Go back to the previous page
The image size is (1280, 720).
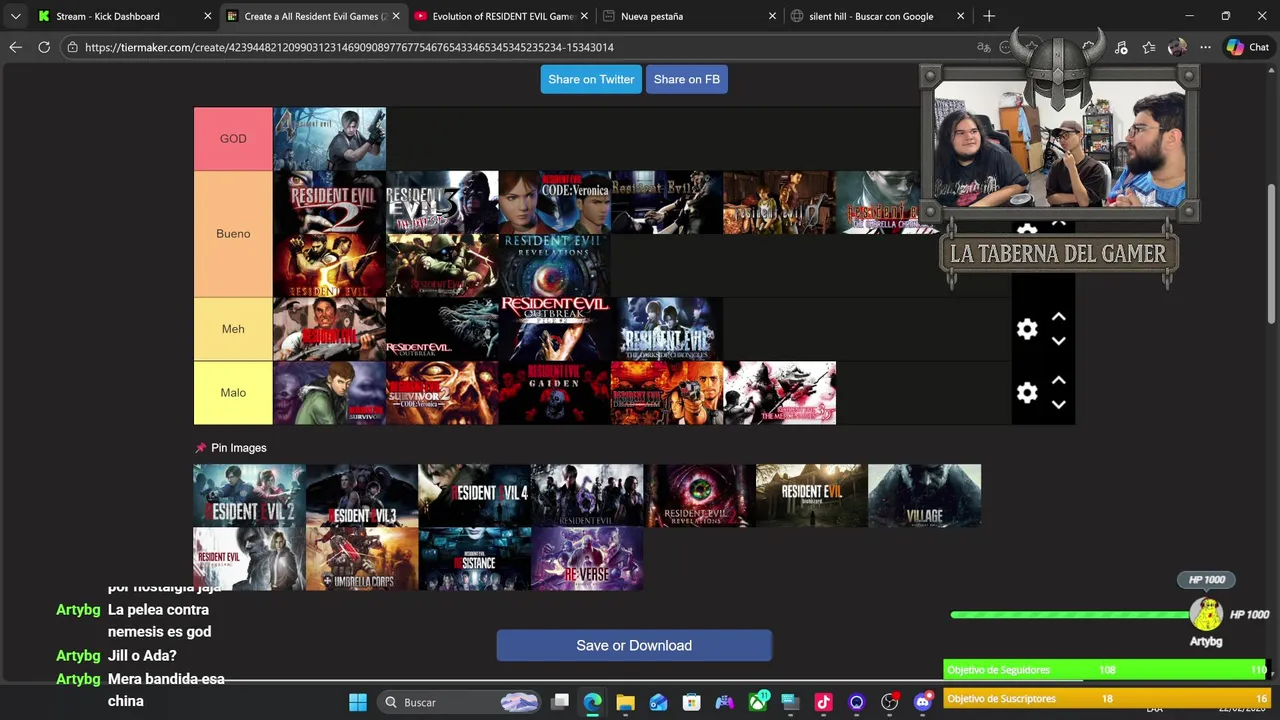tap(15, 47)
